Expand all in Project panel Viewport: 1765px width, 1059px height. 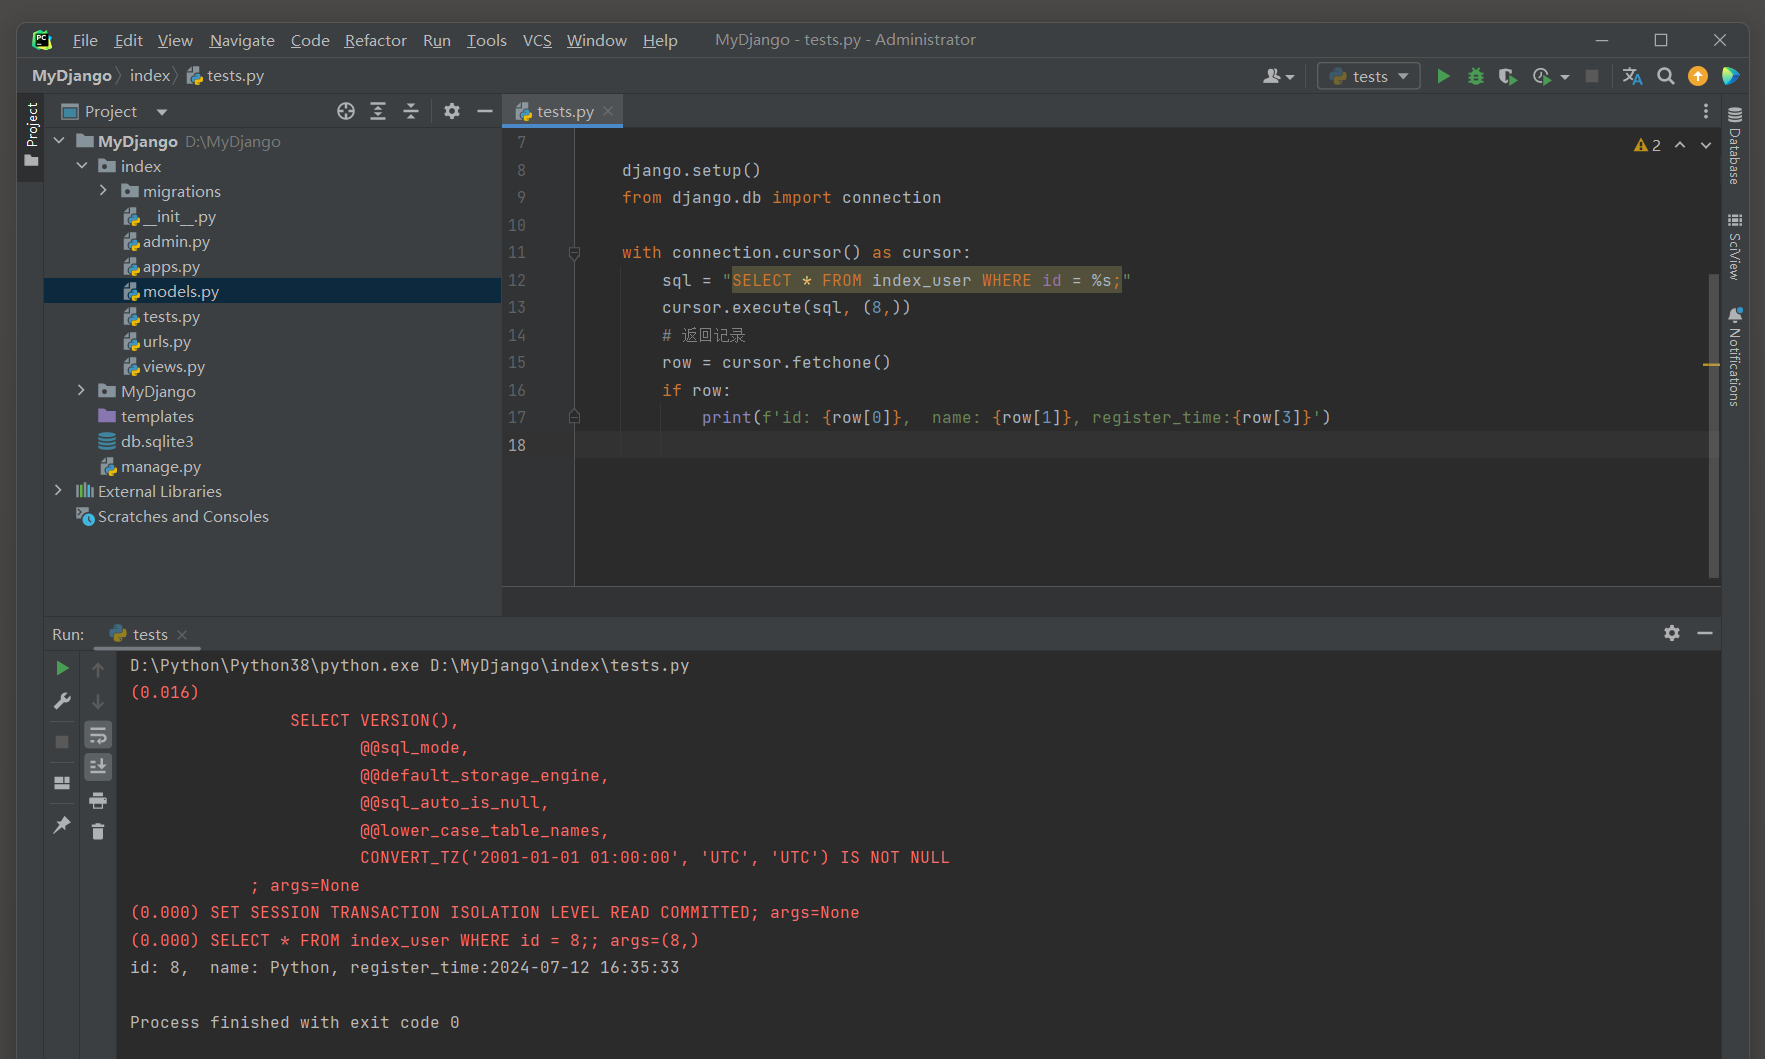pos(378,111)
